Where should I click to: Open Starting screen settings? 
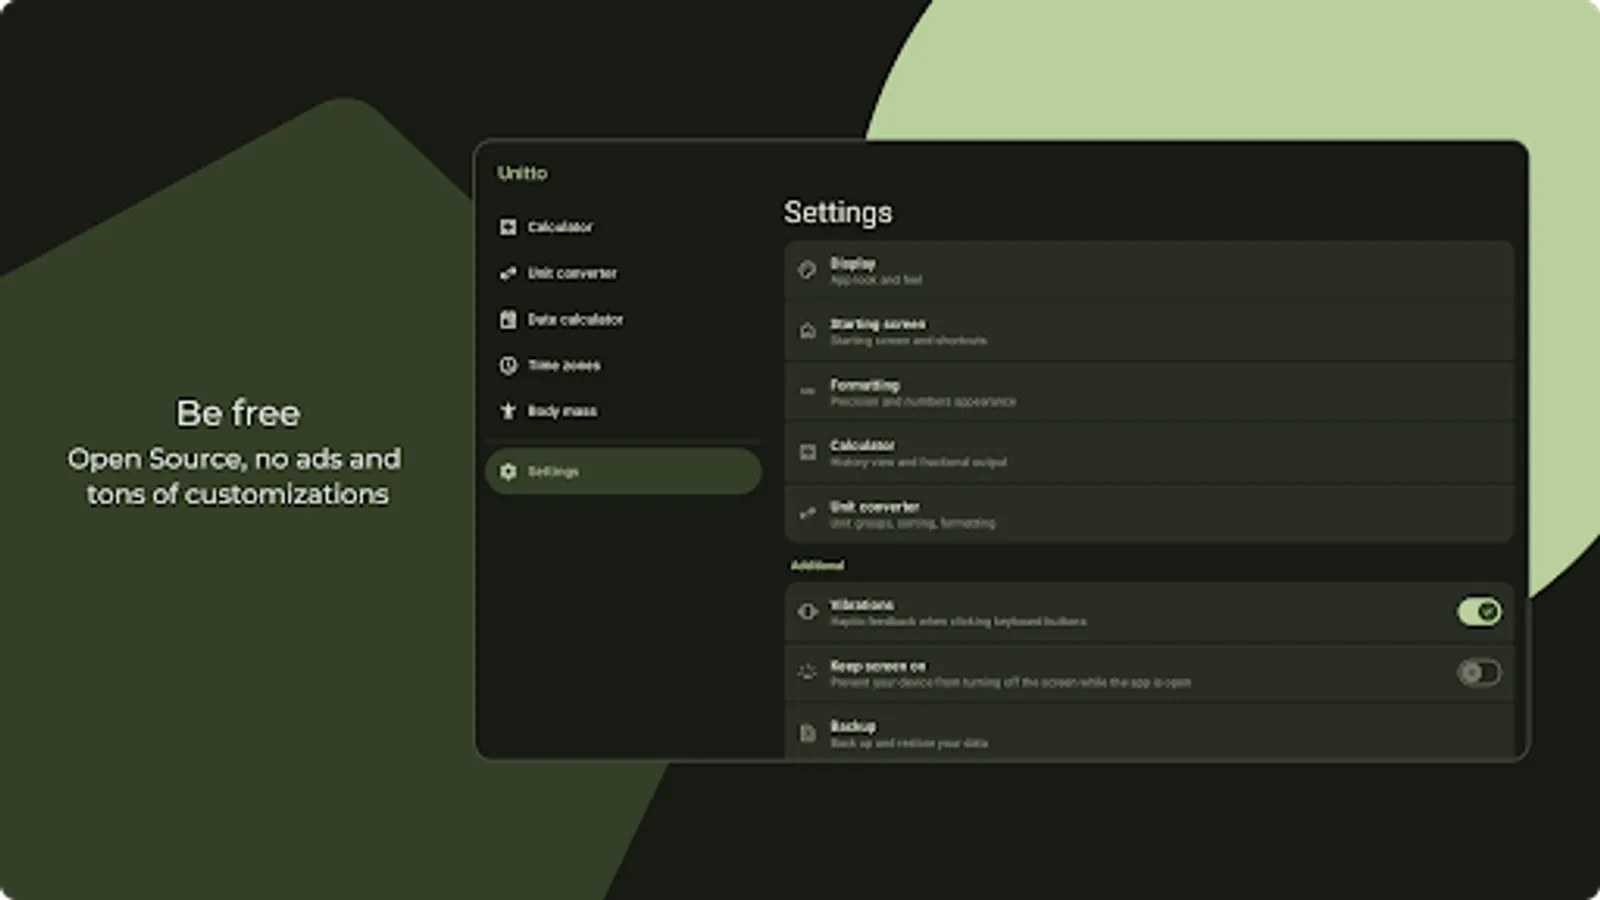(1149, 332)
